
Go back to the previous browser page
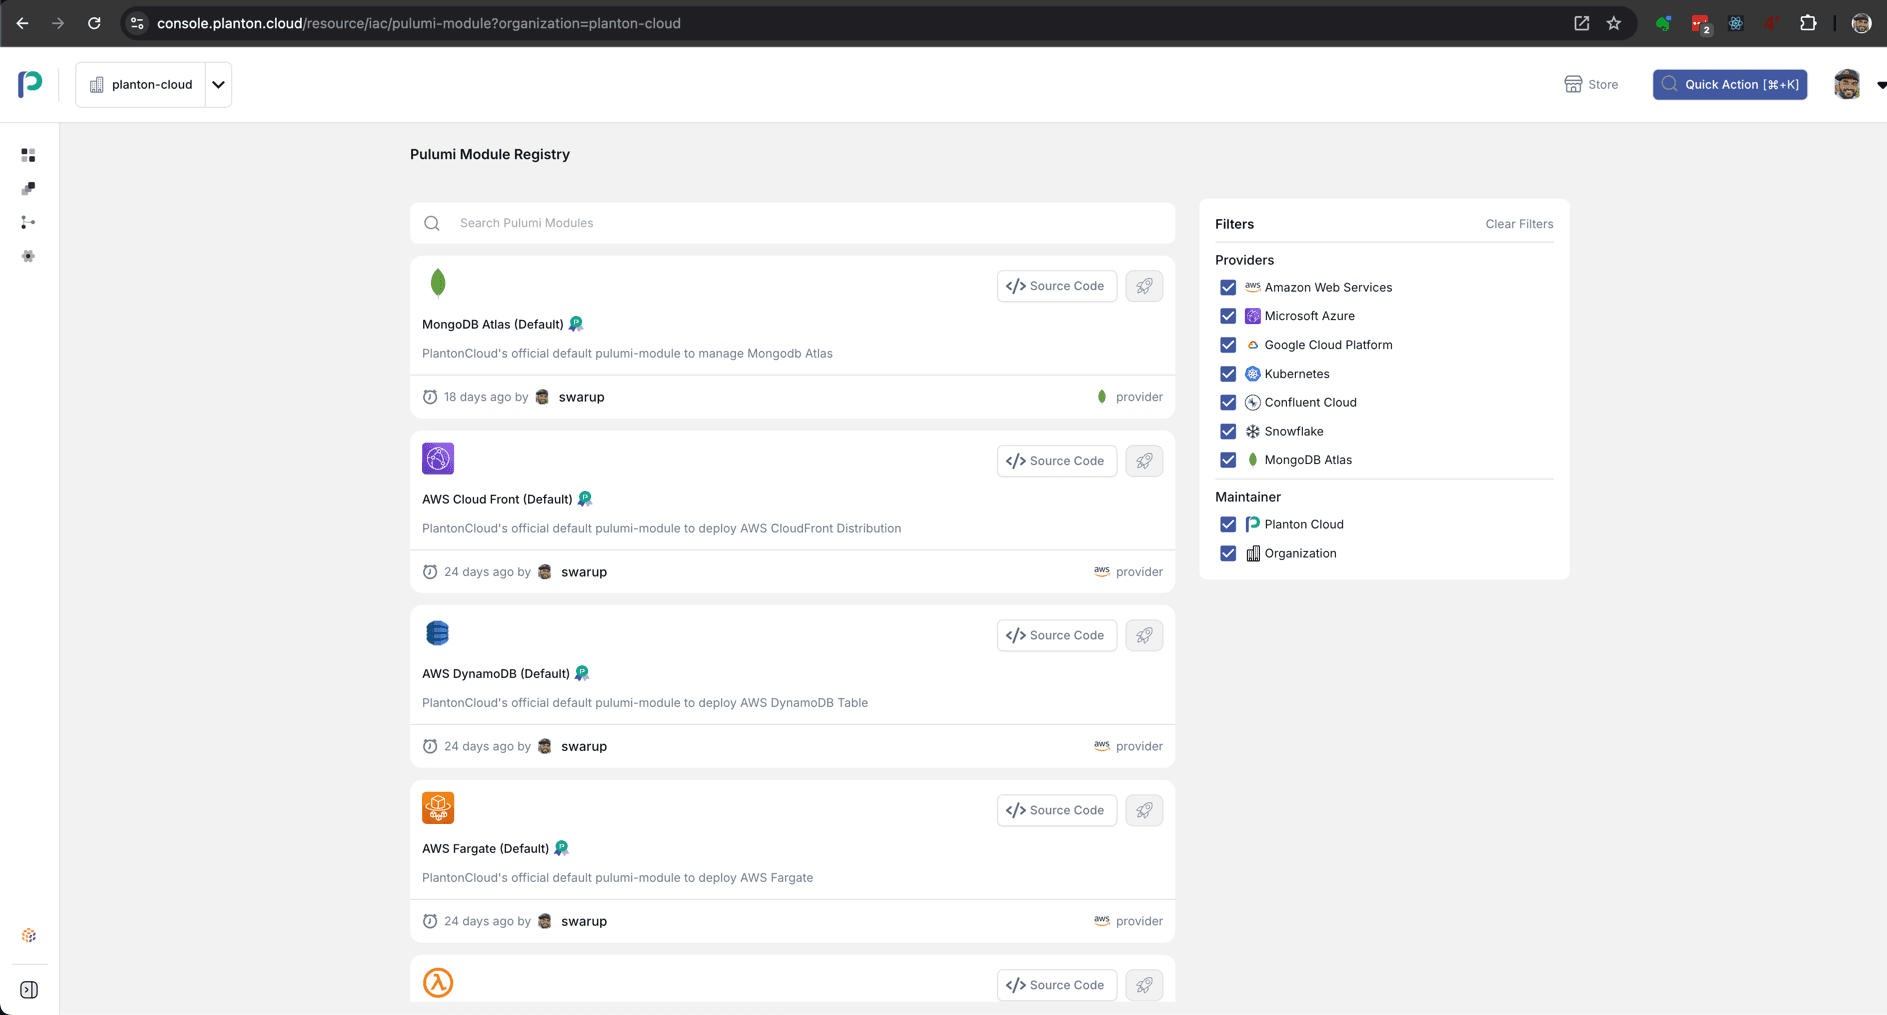click(22, 23)
